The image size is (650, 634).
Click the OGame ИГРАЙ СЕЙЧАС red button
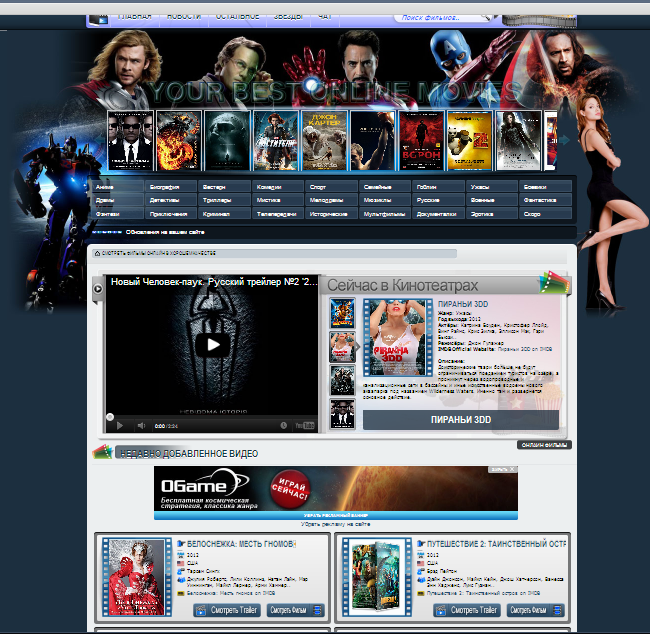tap(289, 488)
